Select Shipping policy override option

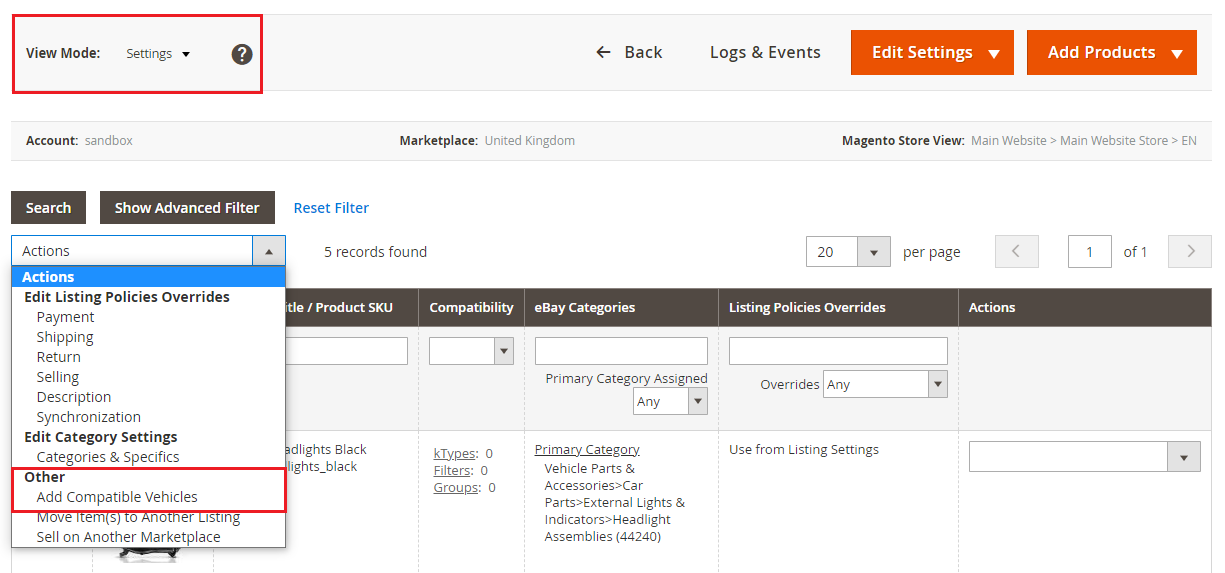[x=65, y=337]
